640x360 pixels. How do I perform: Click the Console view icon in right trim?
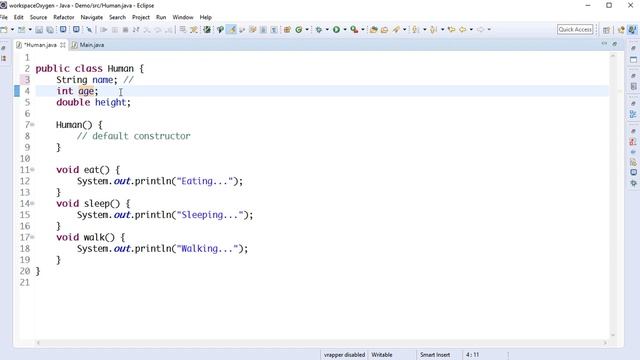pyautogui.click(x=633, y=172)
